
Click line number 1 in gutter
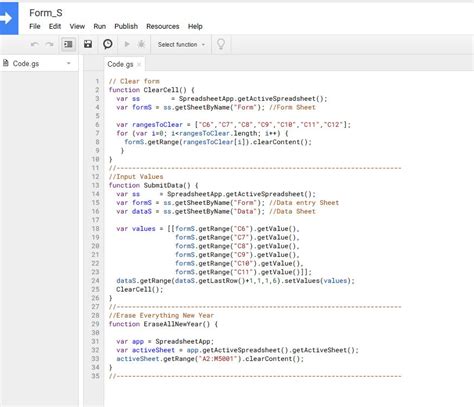click(97, 81)
